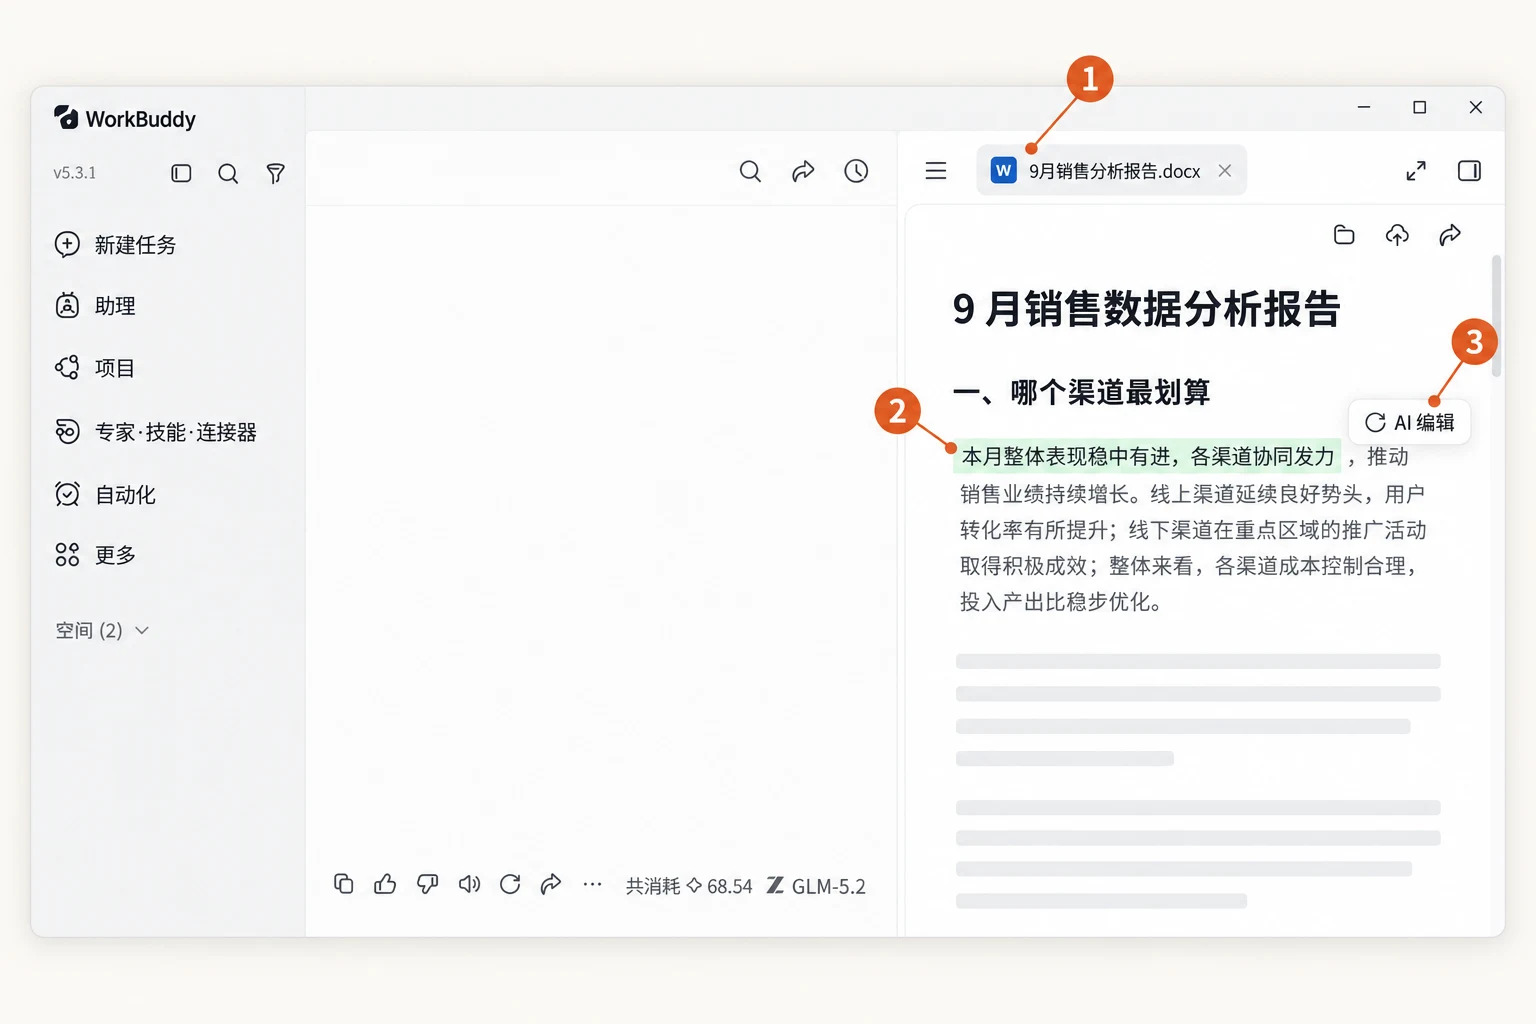Image resolution: width=1536 pixels, height=1024 pixels.
Task: Toggle the left sidebar panel icon
Action: pos(181,173)
